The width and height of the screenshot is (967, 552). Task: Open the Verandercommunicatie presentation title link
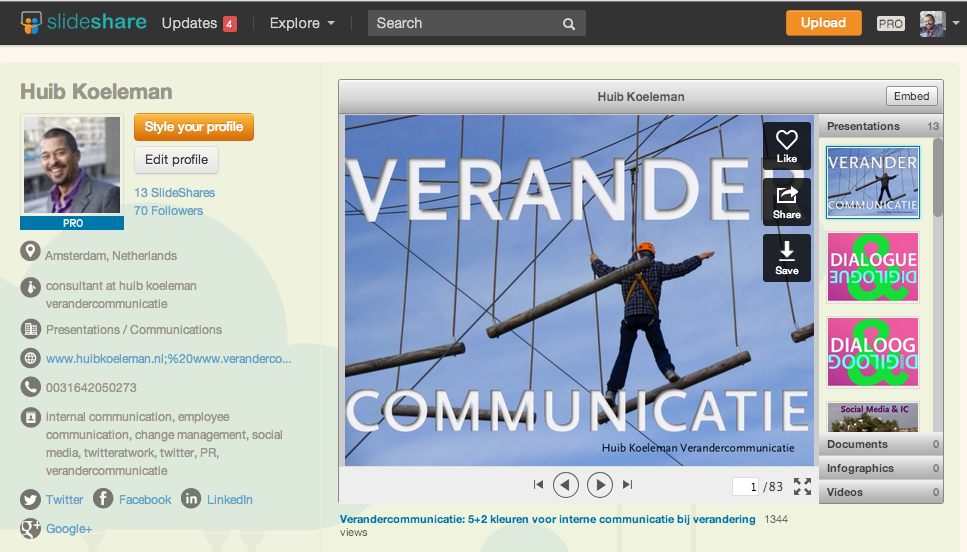(547, 519)
